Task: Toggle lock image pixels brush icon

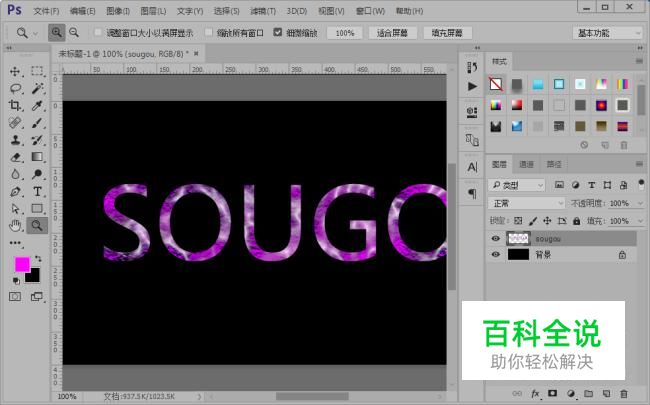Action: pos(533,221)
